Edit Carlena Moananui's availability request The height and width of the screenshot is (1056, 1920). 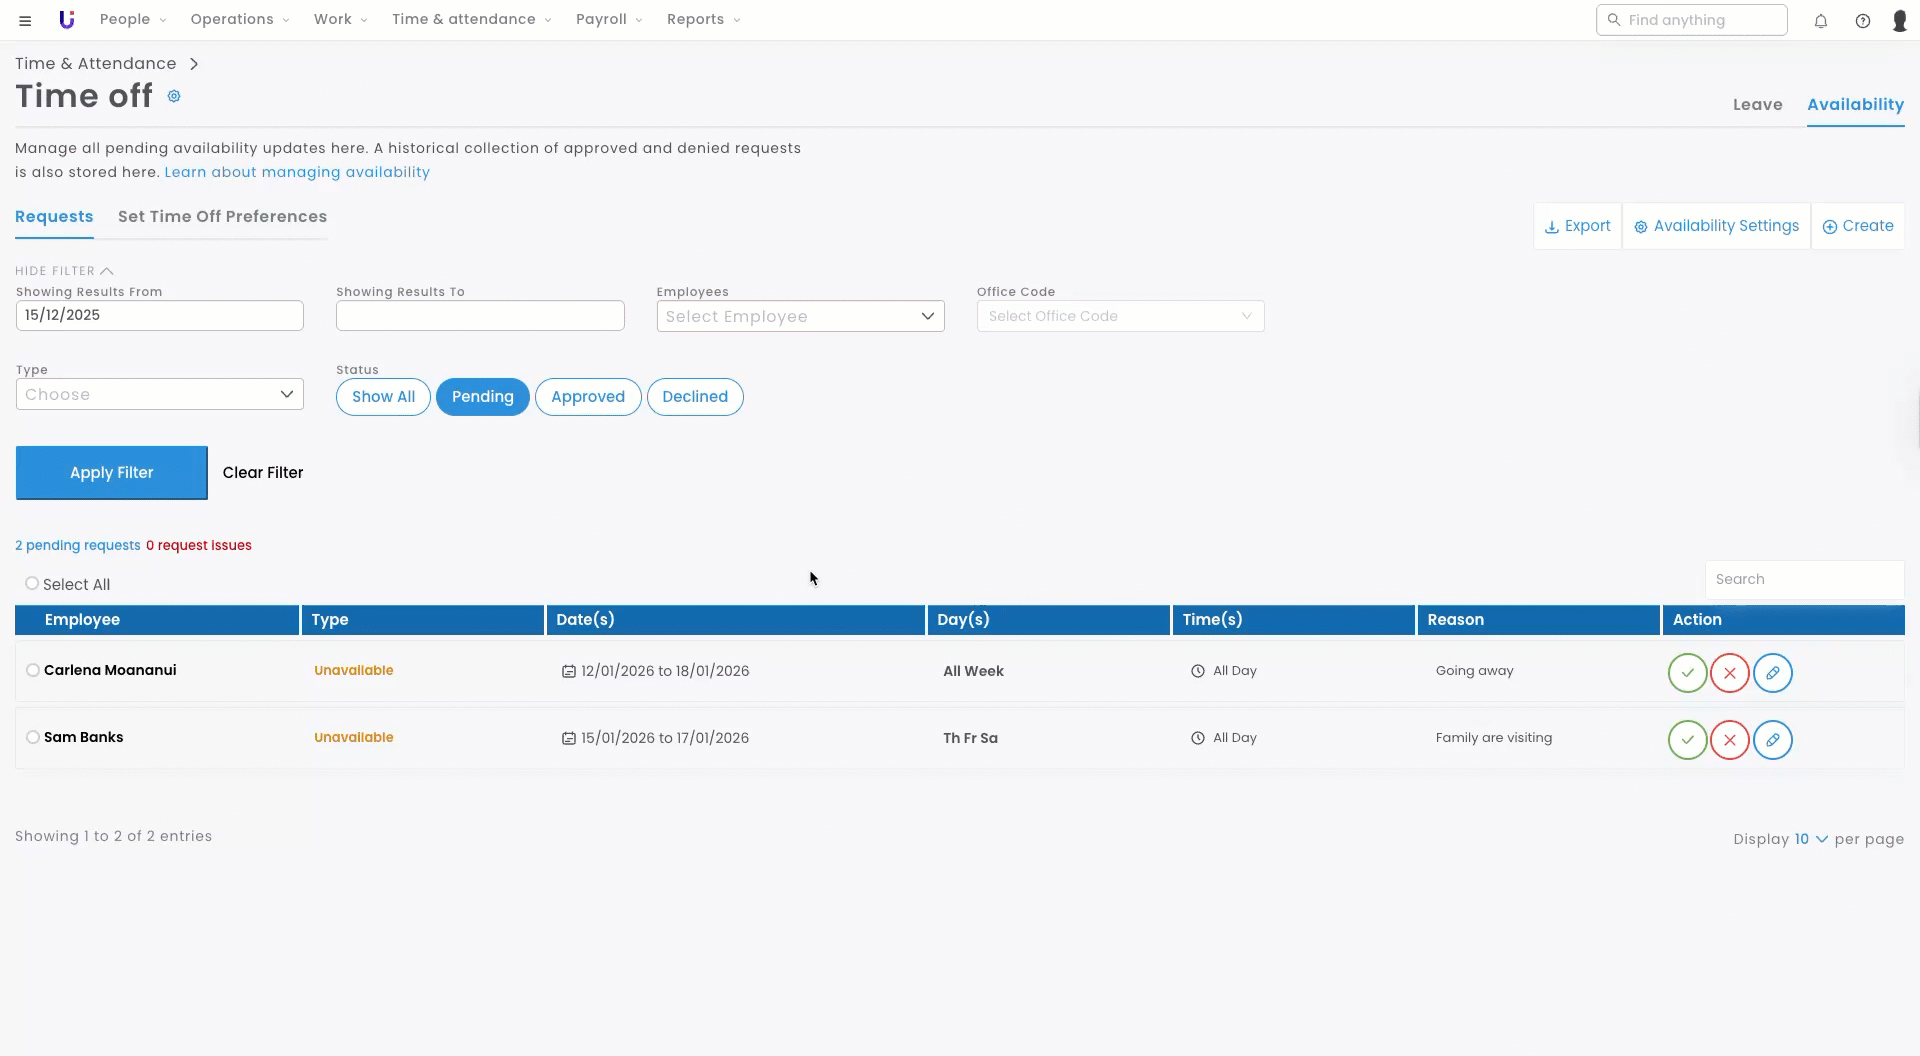(x=1772, y=673)
